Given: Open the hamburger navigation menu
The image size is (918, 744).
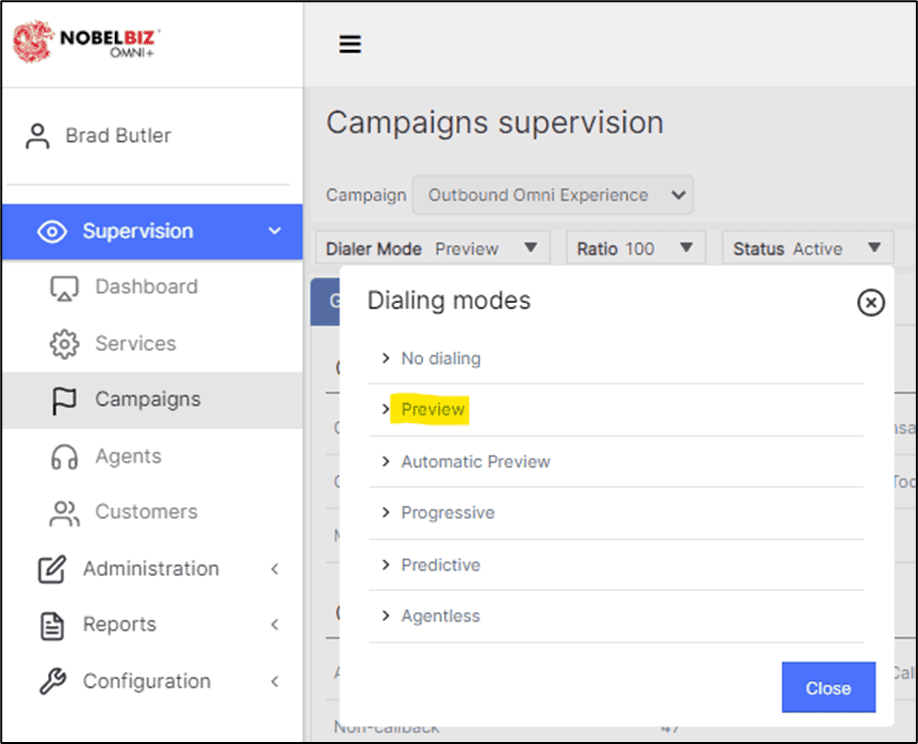Looking at the screenshot, I should (x=349, y=44).
